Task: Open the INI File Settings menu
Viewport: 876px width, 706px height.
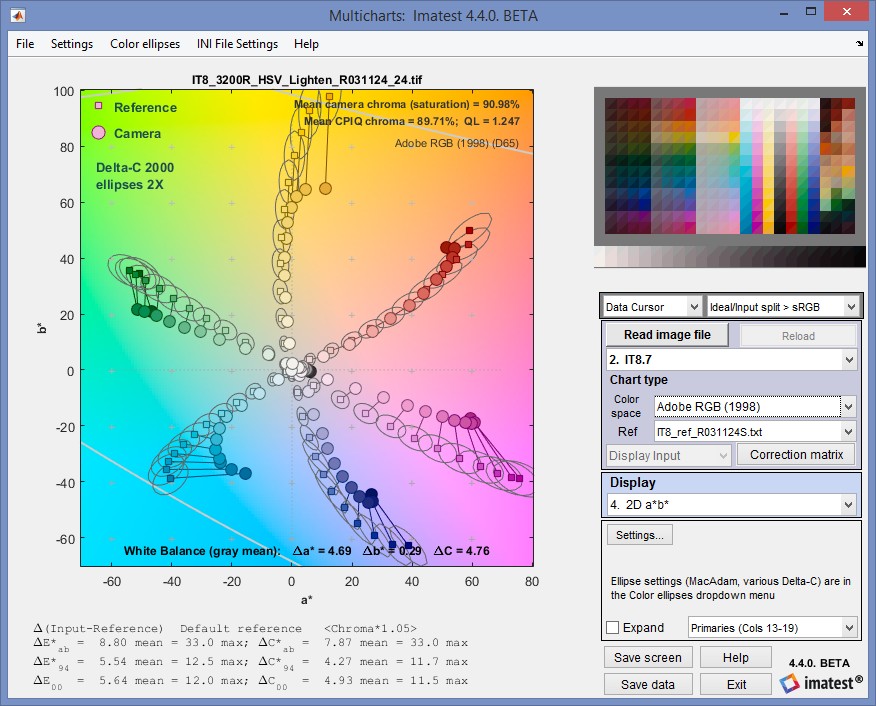Action: tap(237, 44)
